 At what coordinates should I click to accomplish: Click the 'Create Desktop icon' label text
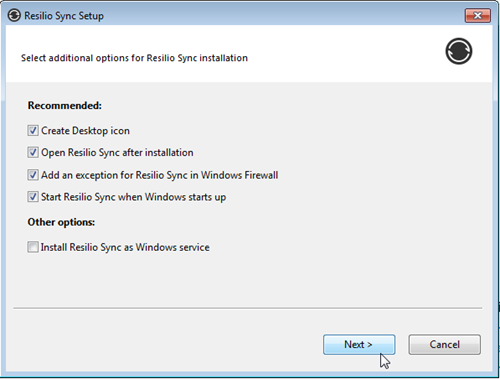(x=85, y=131)
